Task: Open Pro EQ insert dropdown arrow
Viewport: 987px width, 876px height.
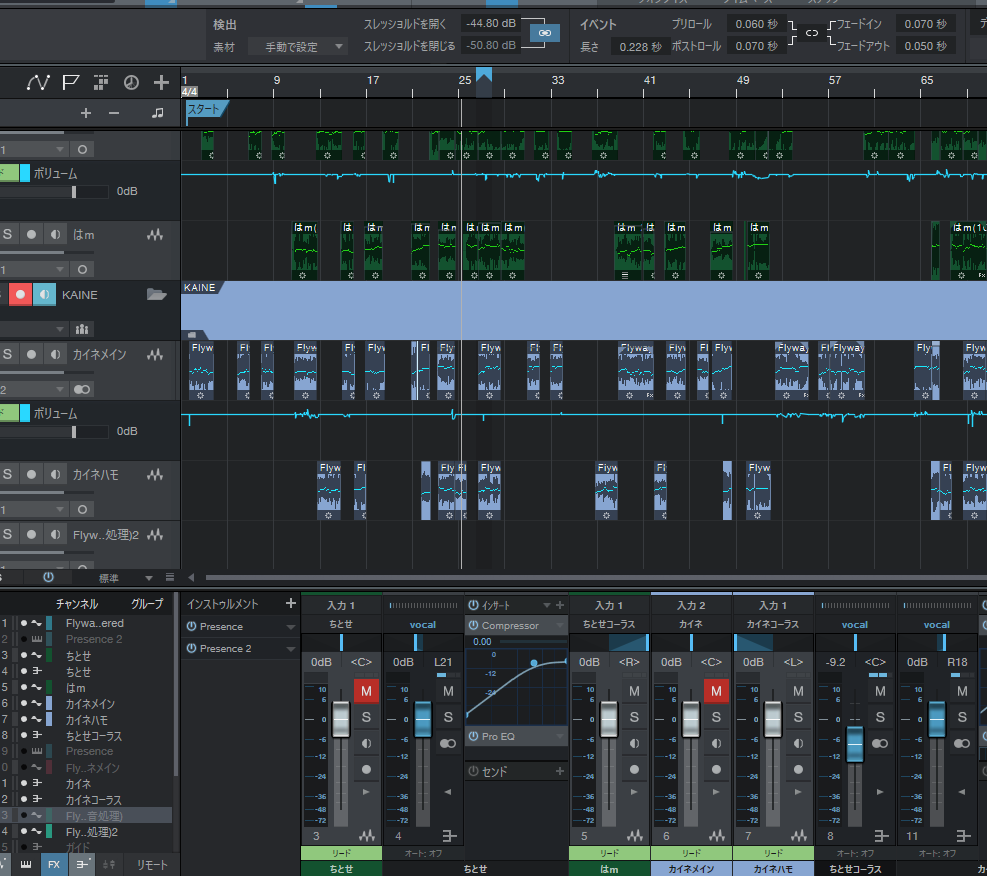Action: 560,736
